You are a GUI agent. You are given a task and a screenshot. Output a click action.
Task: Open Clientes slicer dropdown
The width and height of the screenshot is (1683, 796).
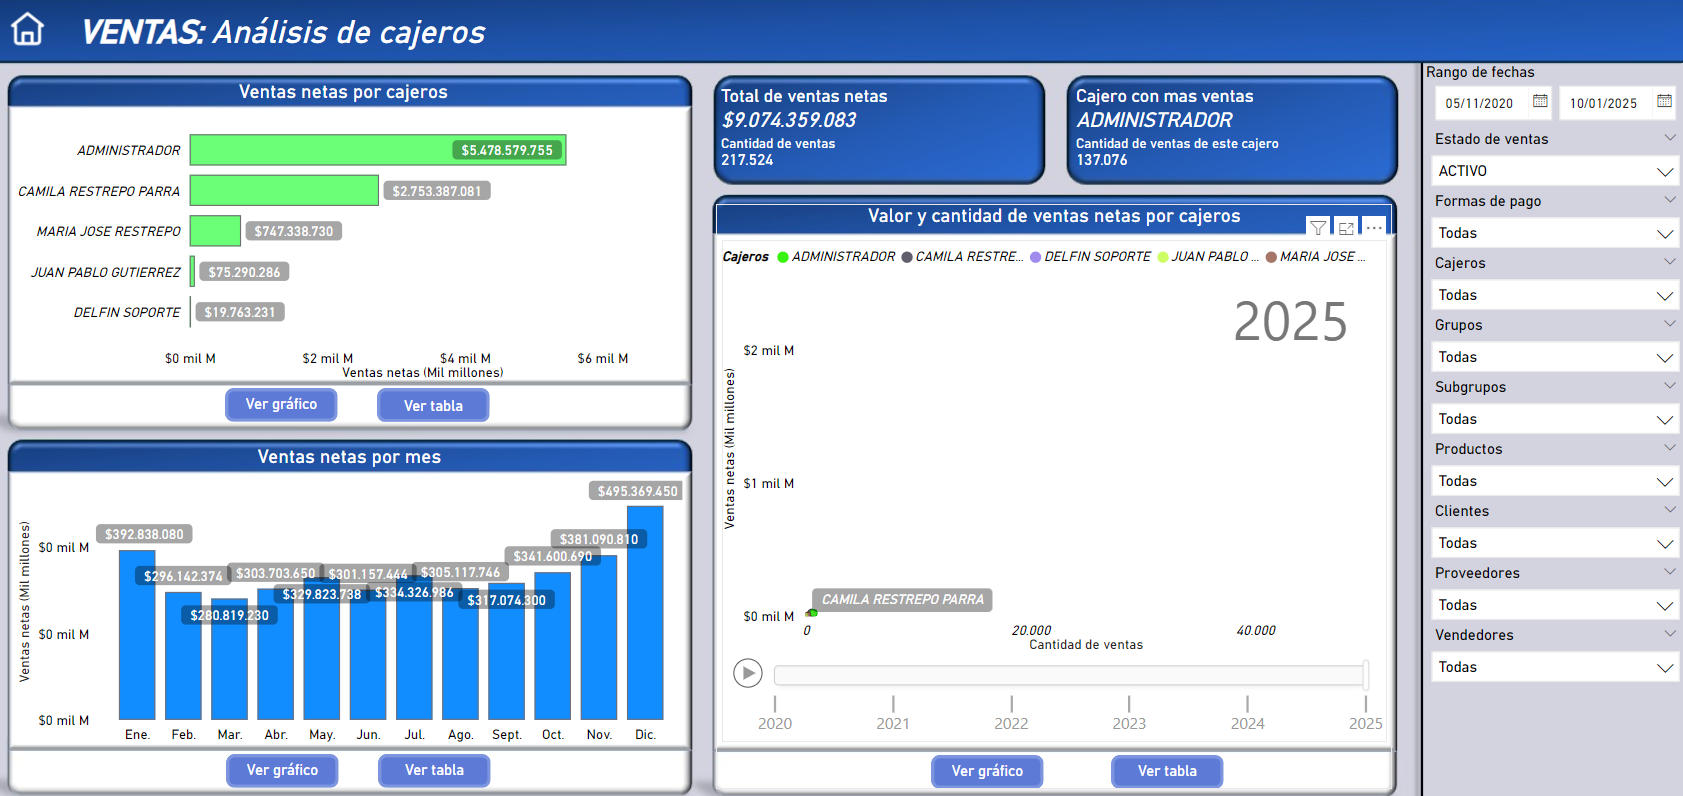pyautogui.click(x=1555, y=543)
